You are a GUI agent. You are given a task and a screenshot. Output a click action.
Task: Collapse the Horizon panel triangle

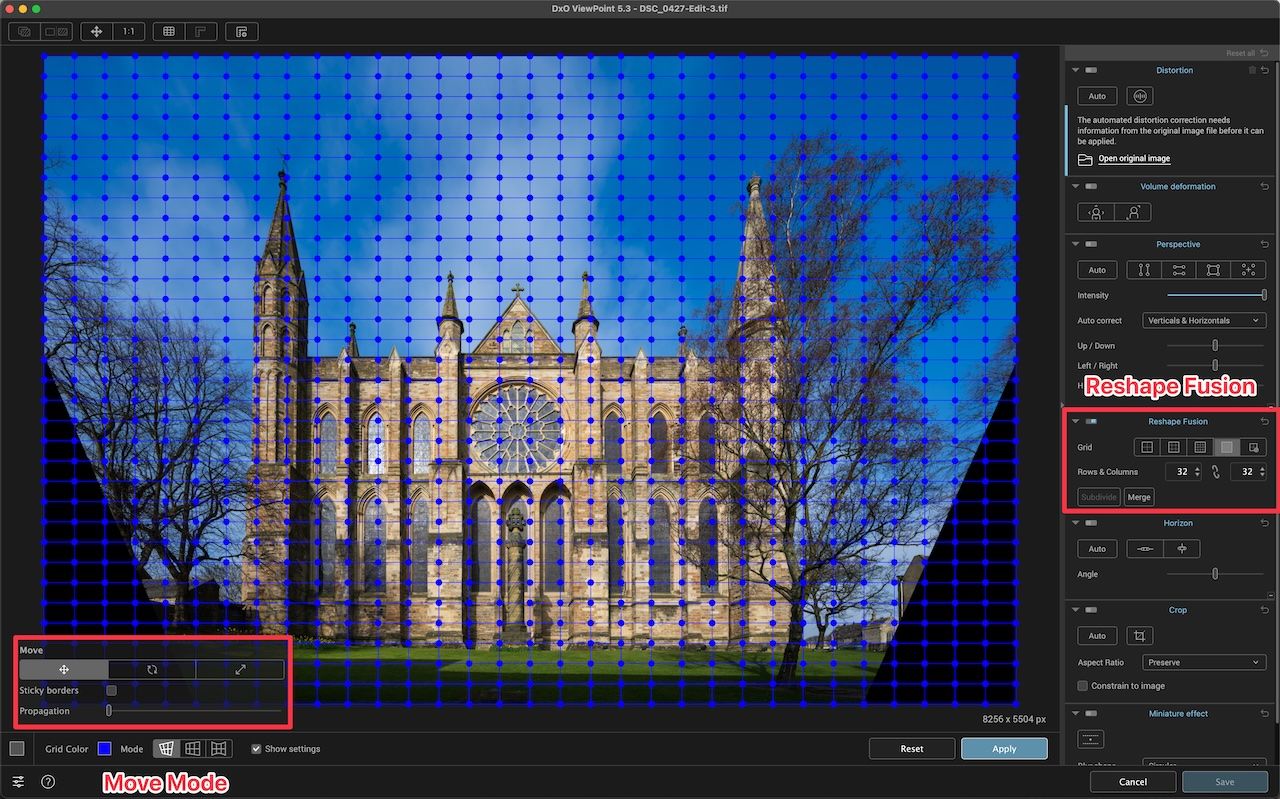tap(1075, 523)
